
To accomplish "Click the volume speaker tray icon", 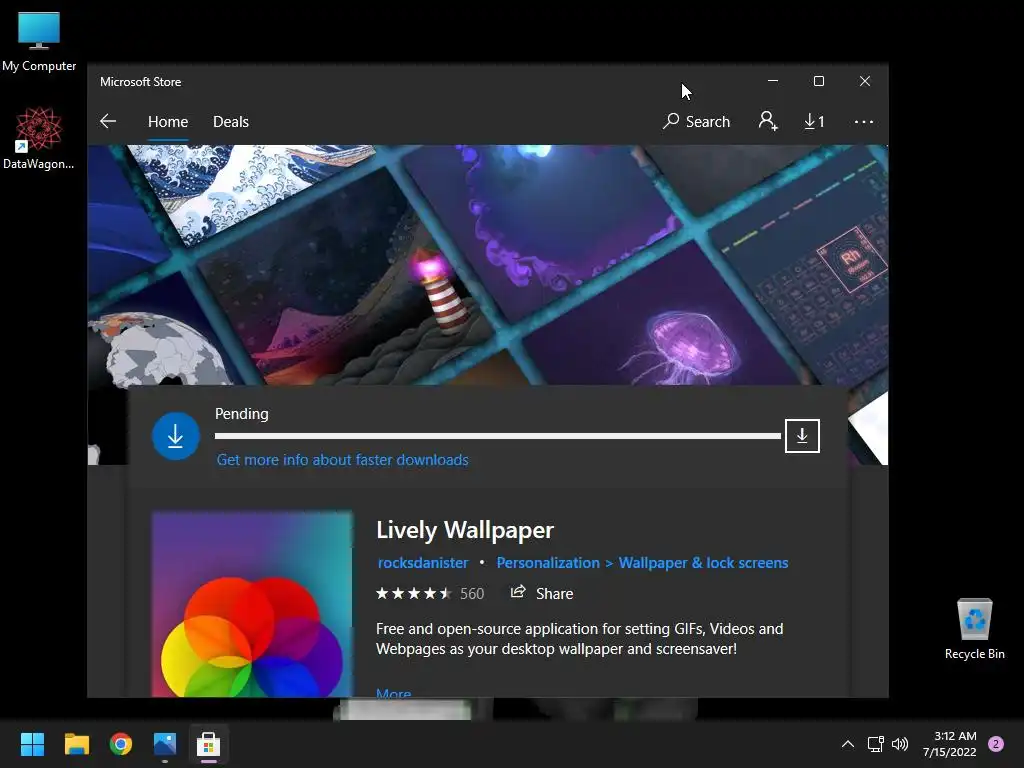I will point(900,744).
